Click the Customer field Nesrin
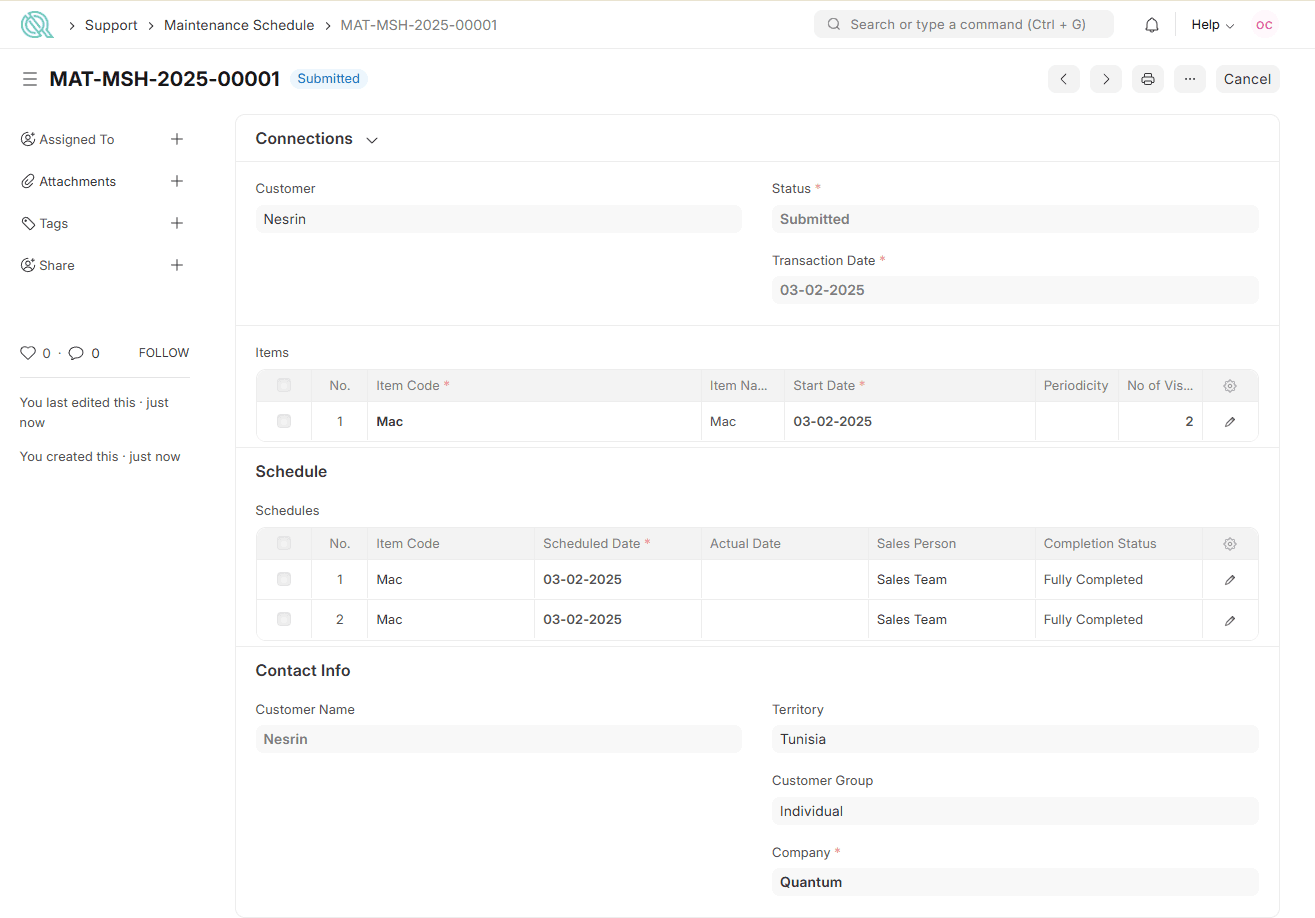 pos(498,219)
